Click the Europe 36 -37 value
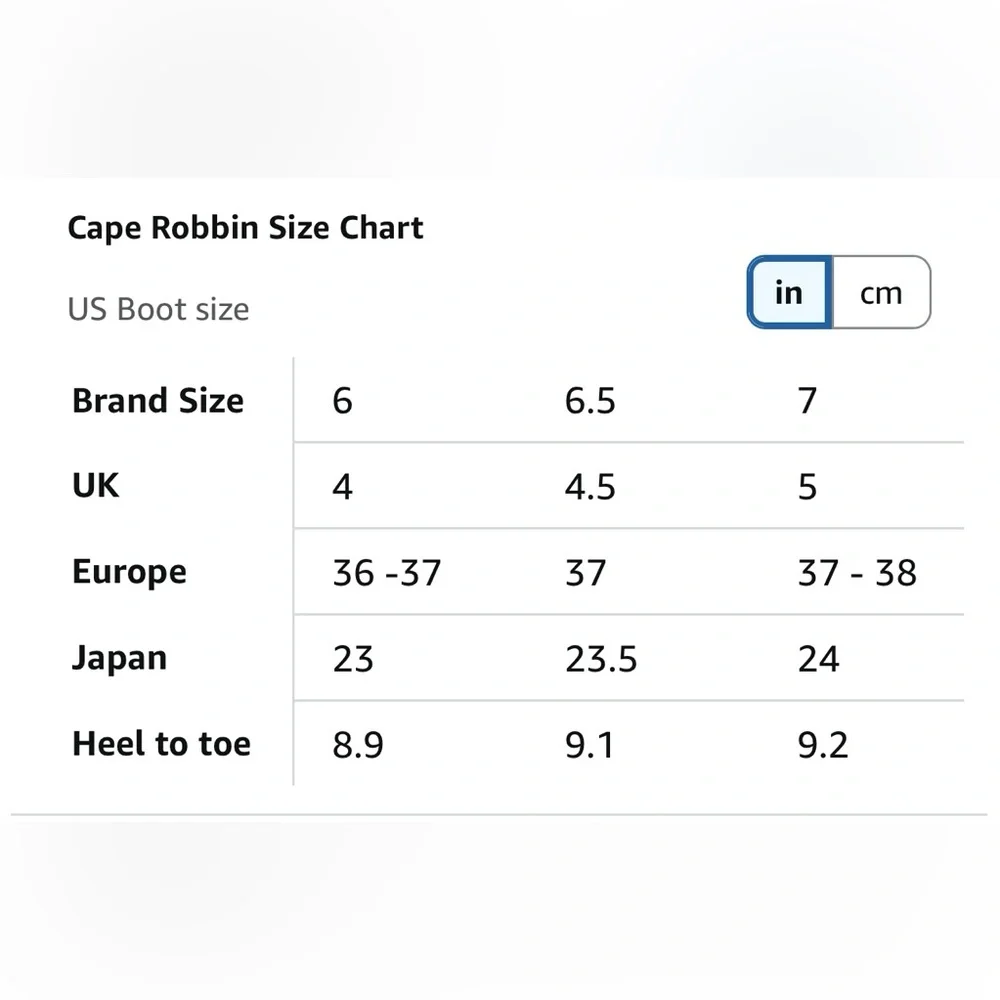 pyautogui.click(x=386, y=573)
